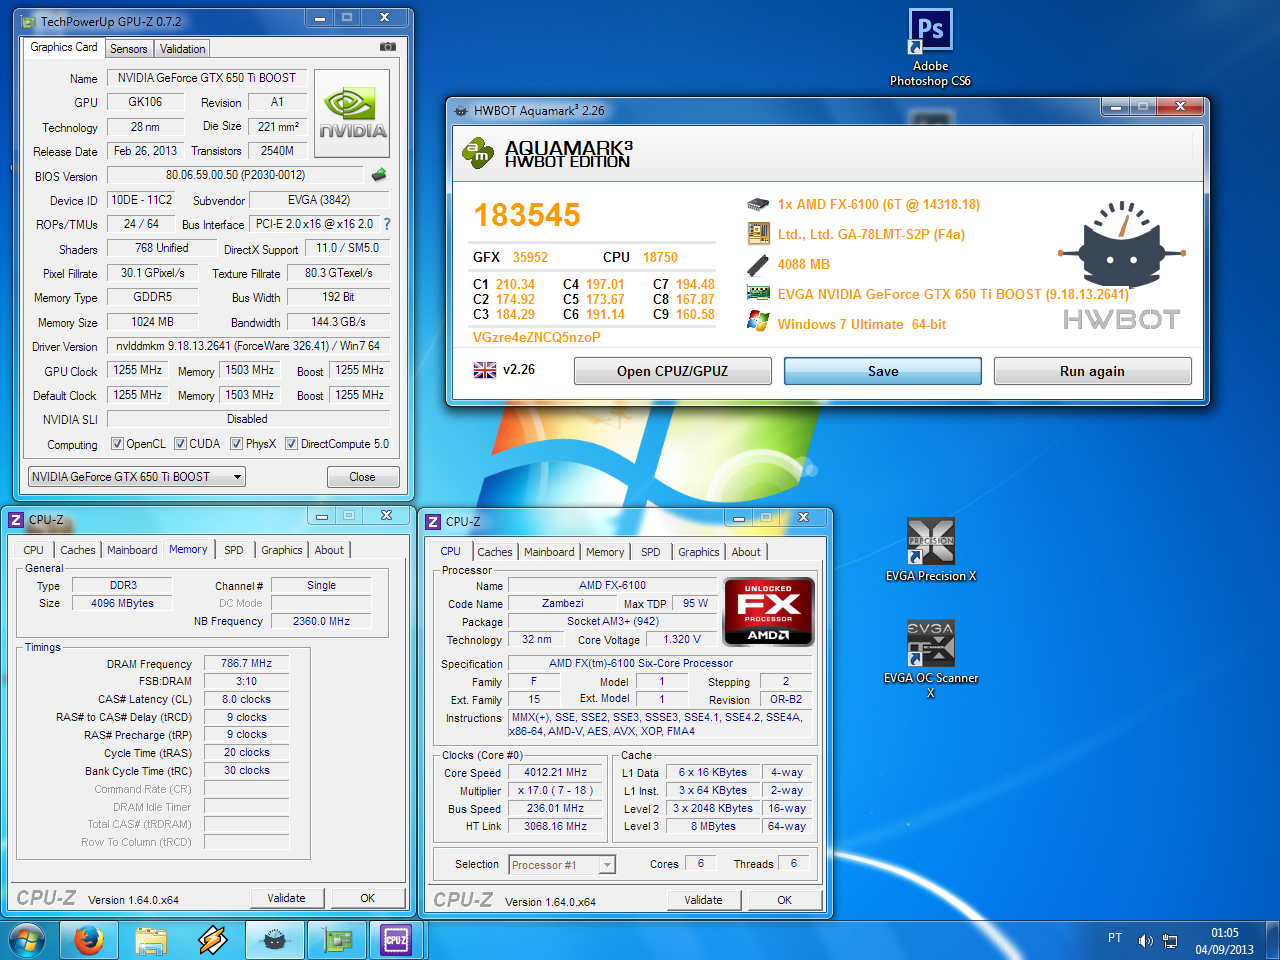The height and width of the screenshot is (960, 1280).
Task: Click the Open CPUZ/GPUZ button
Action: point(673,371)
